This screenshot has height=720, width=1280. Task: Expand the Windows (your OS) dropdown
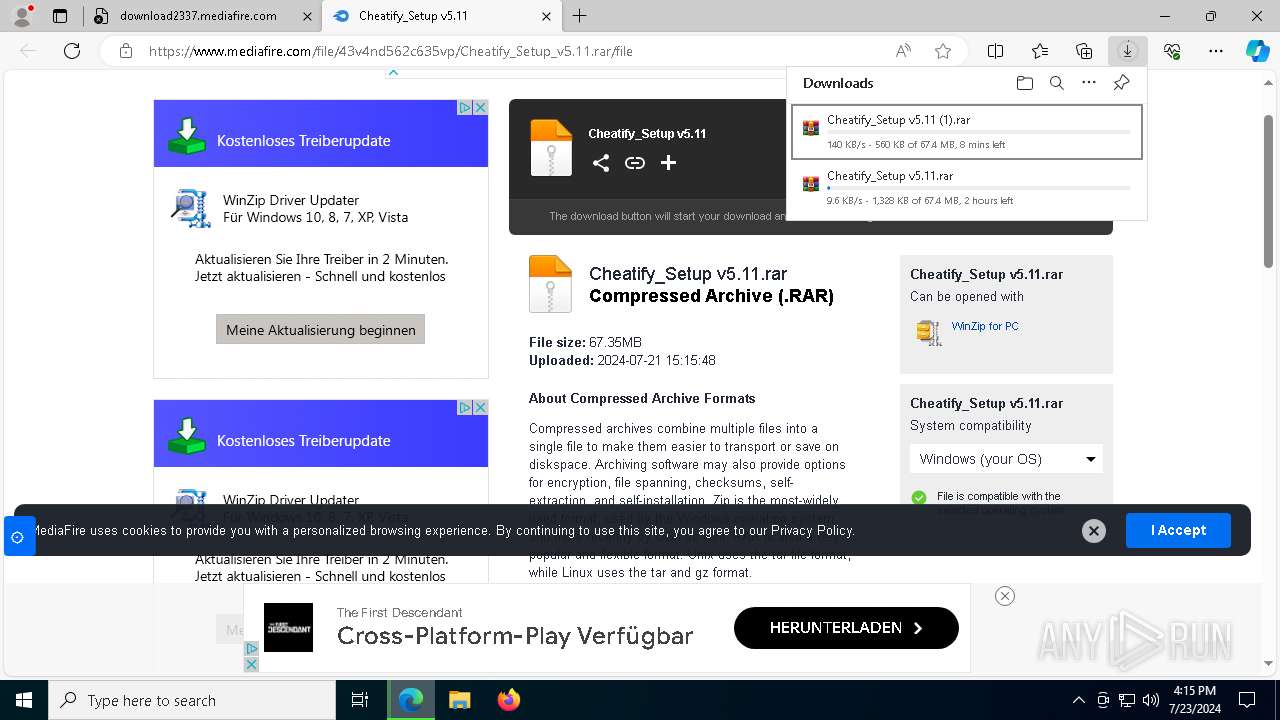1006,459
